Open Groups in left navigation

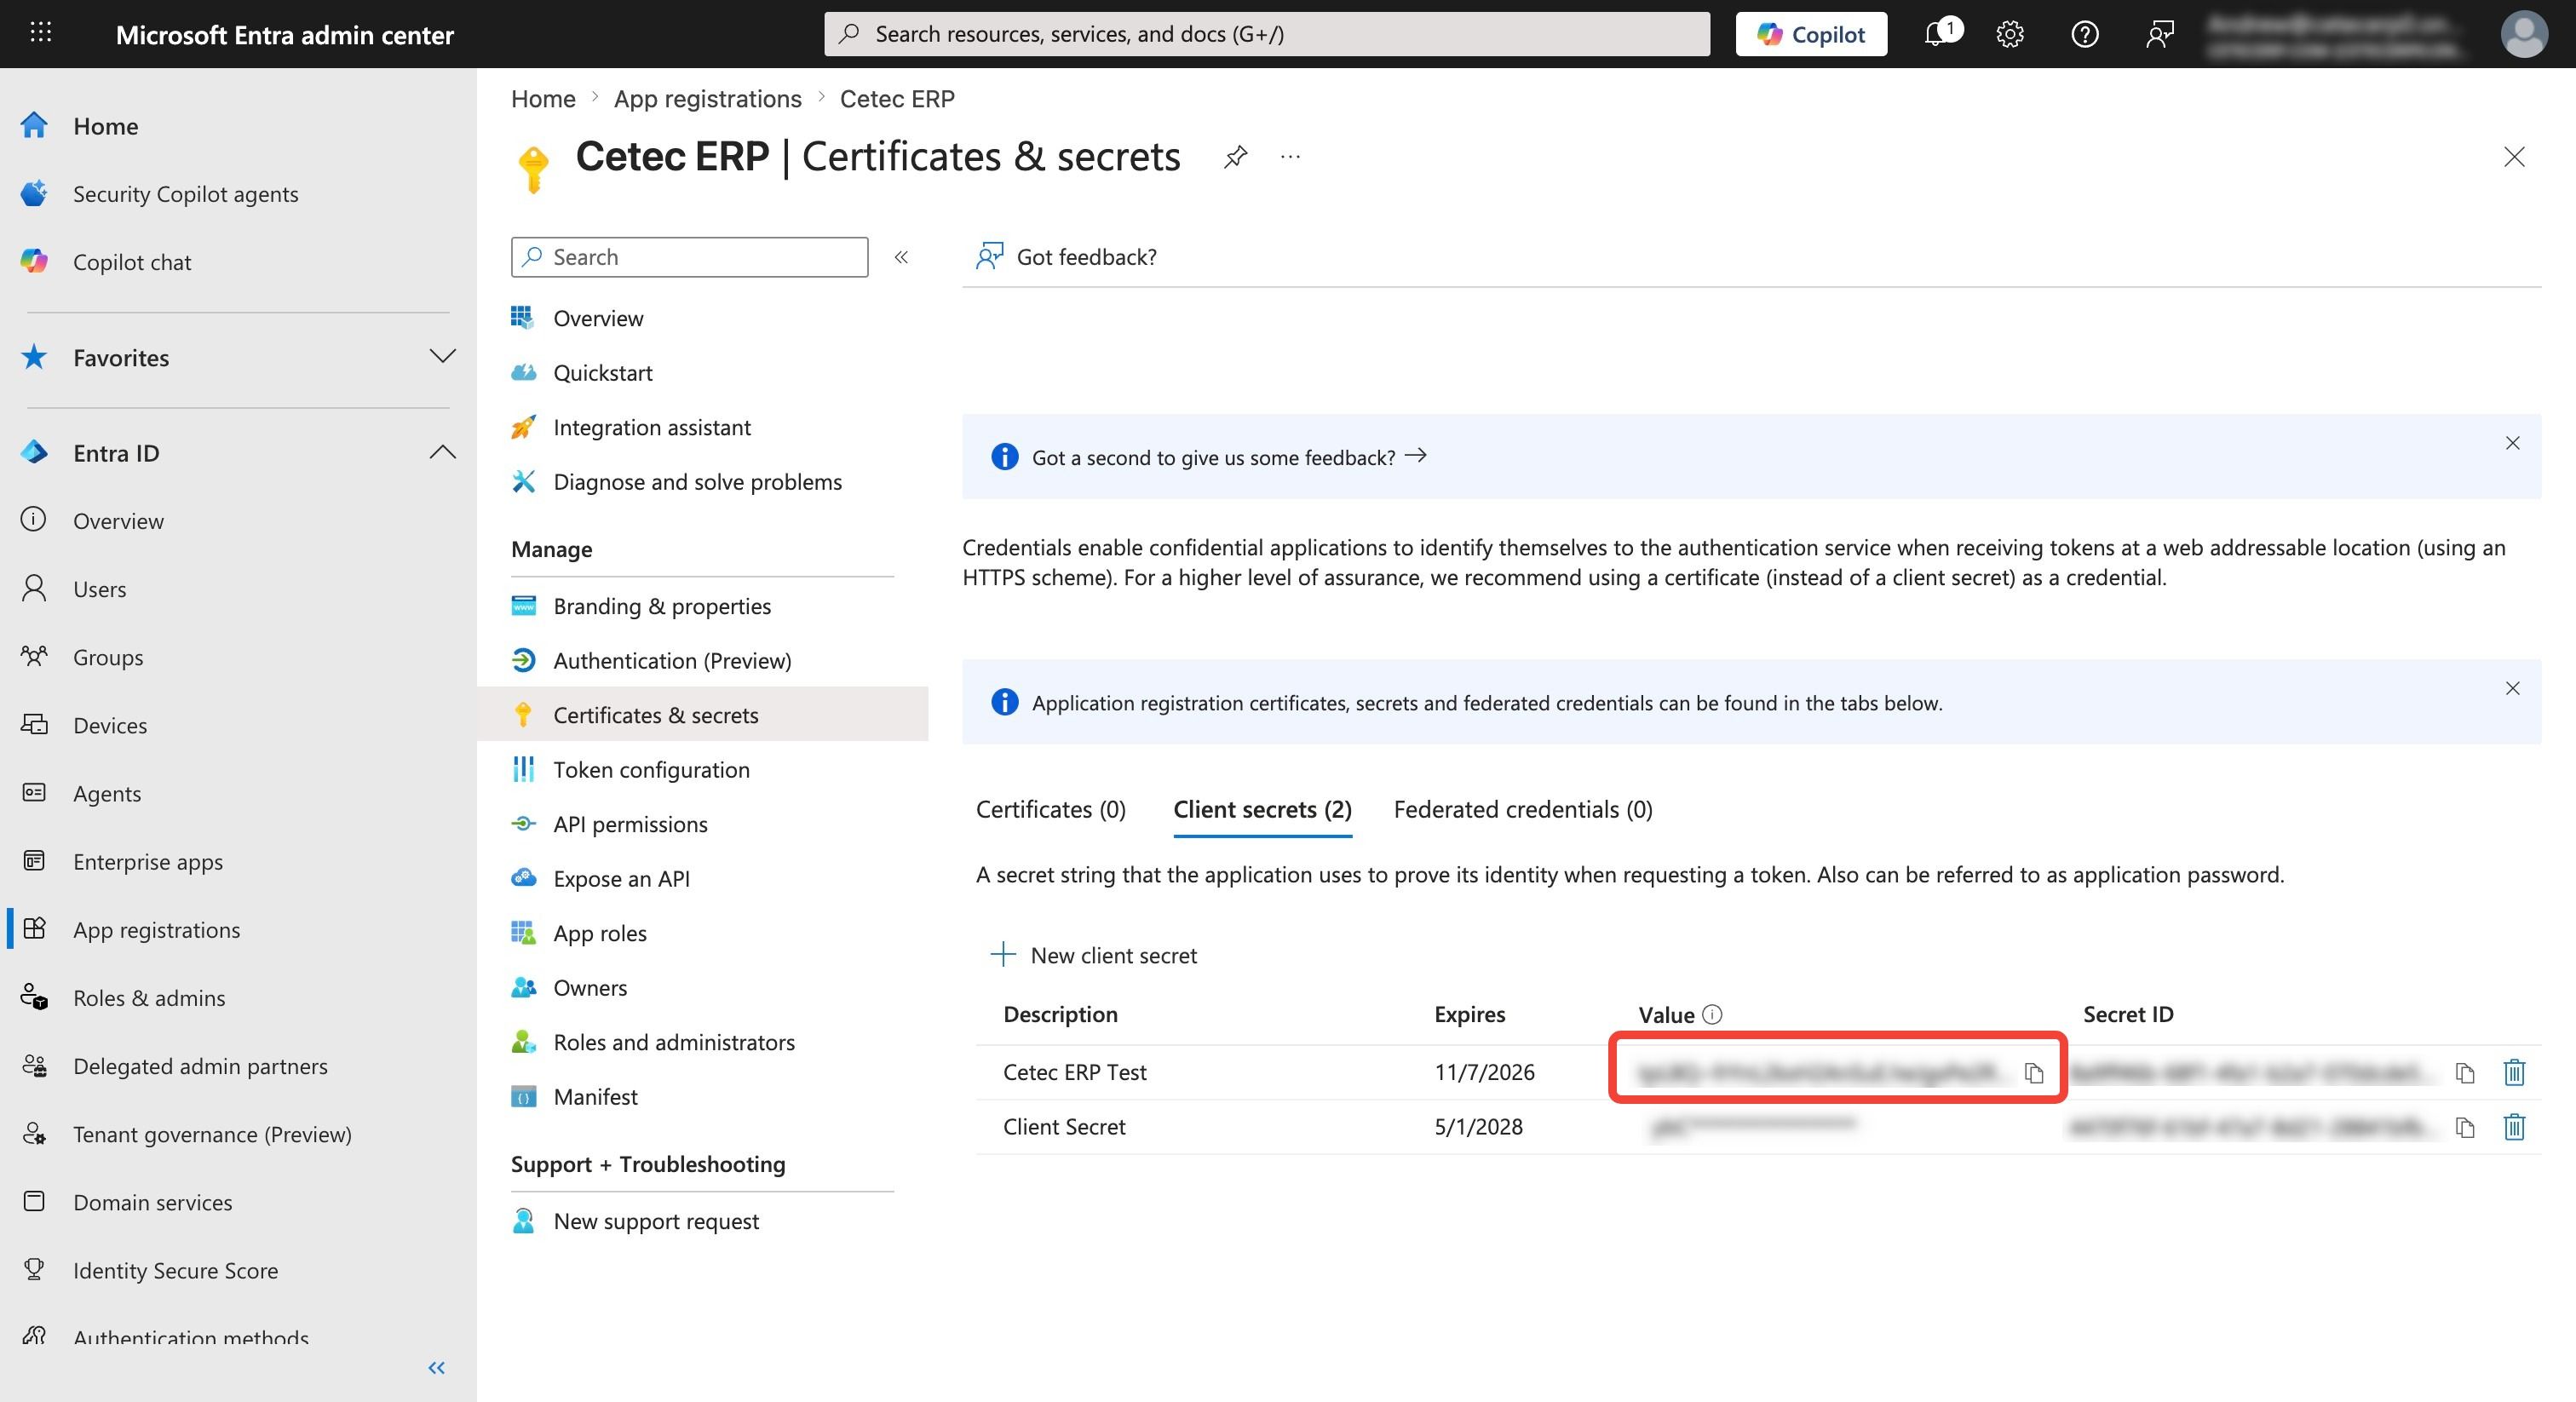108,657
